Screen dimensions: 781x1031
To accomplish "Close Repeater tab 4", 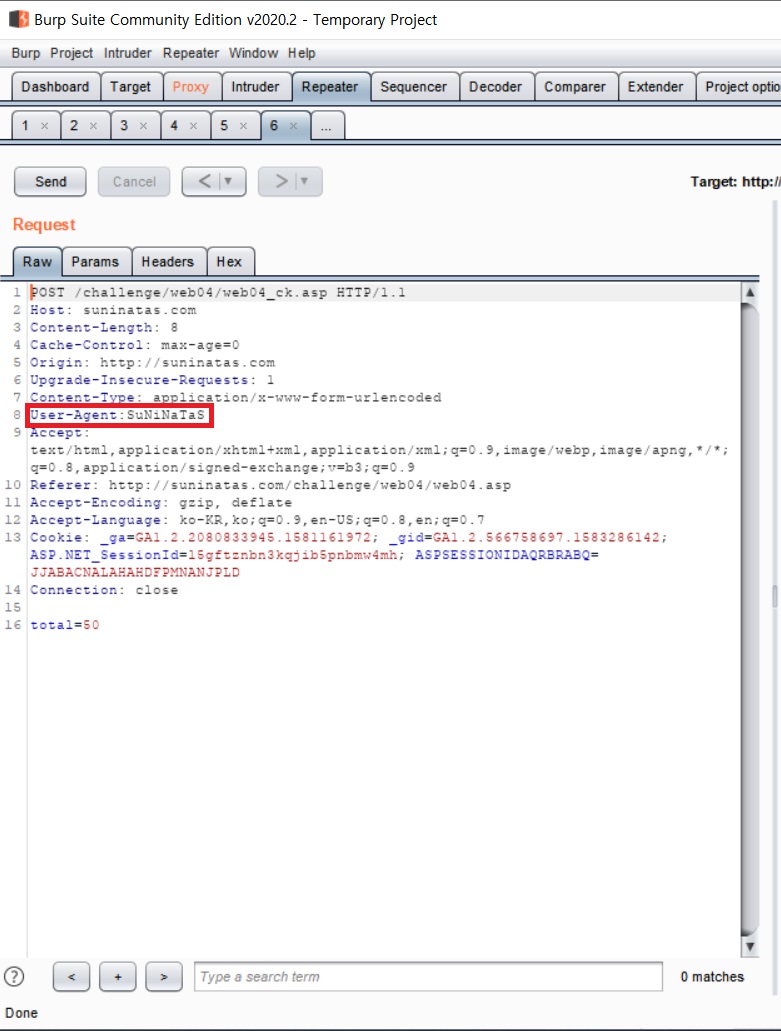I will click(193, 126).
